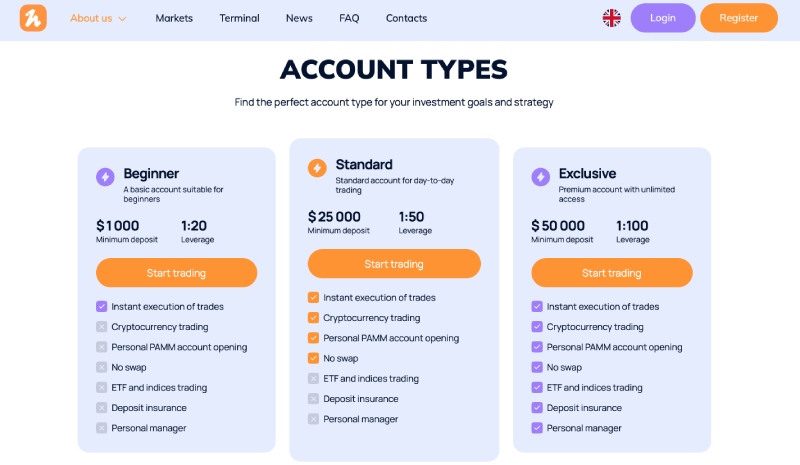
Task: Toggle Exclusive's Personal manager checkbox
Action: pos(537,428)
